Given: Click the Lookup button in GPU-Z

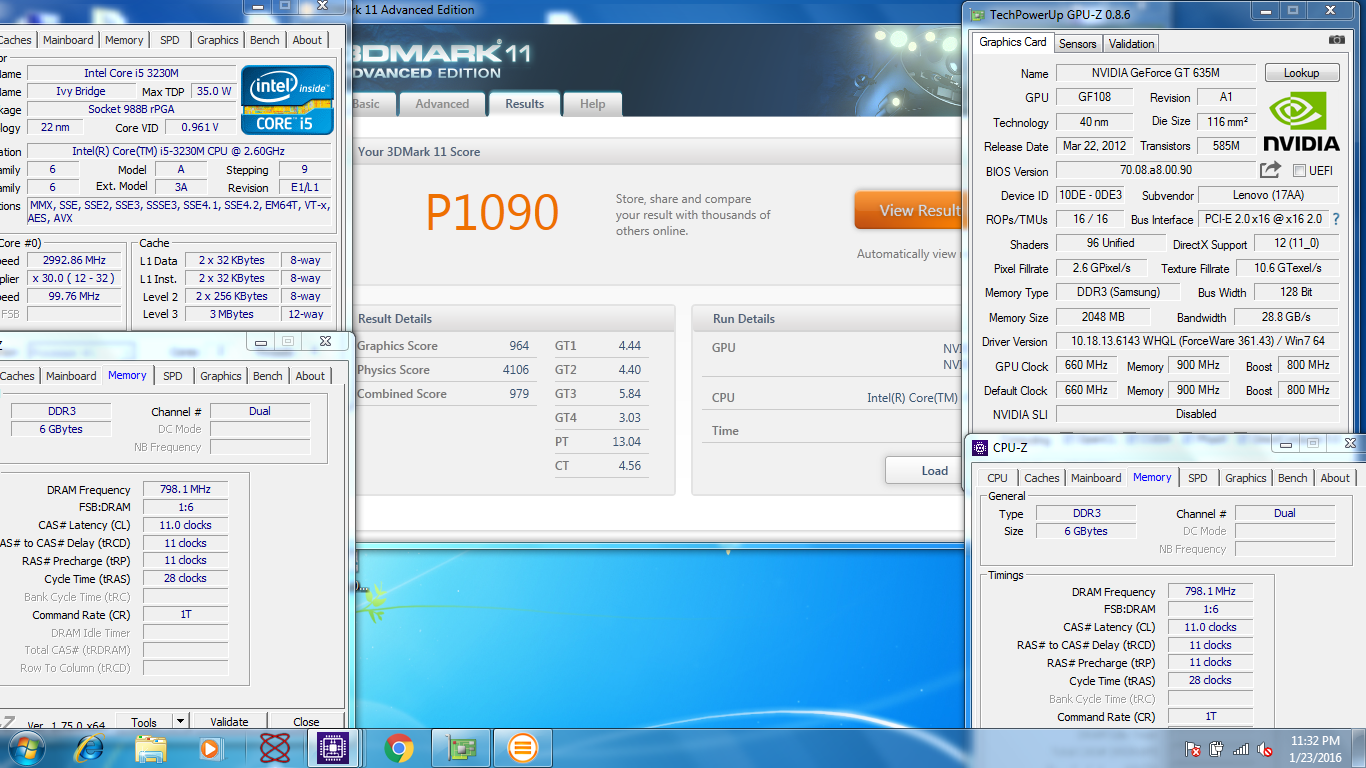Looking at the screenshot, I should click(x=1301, y=73).
